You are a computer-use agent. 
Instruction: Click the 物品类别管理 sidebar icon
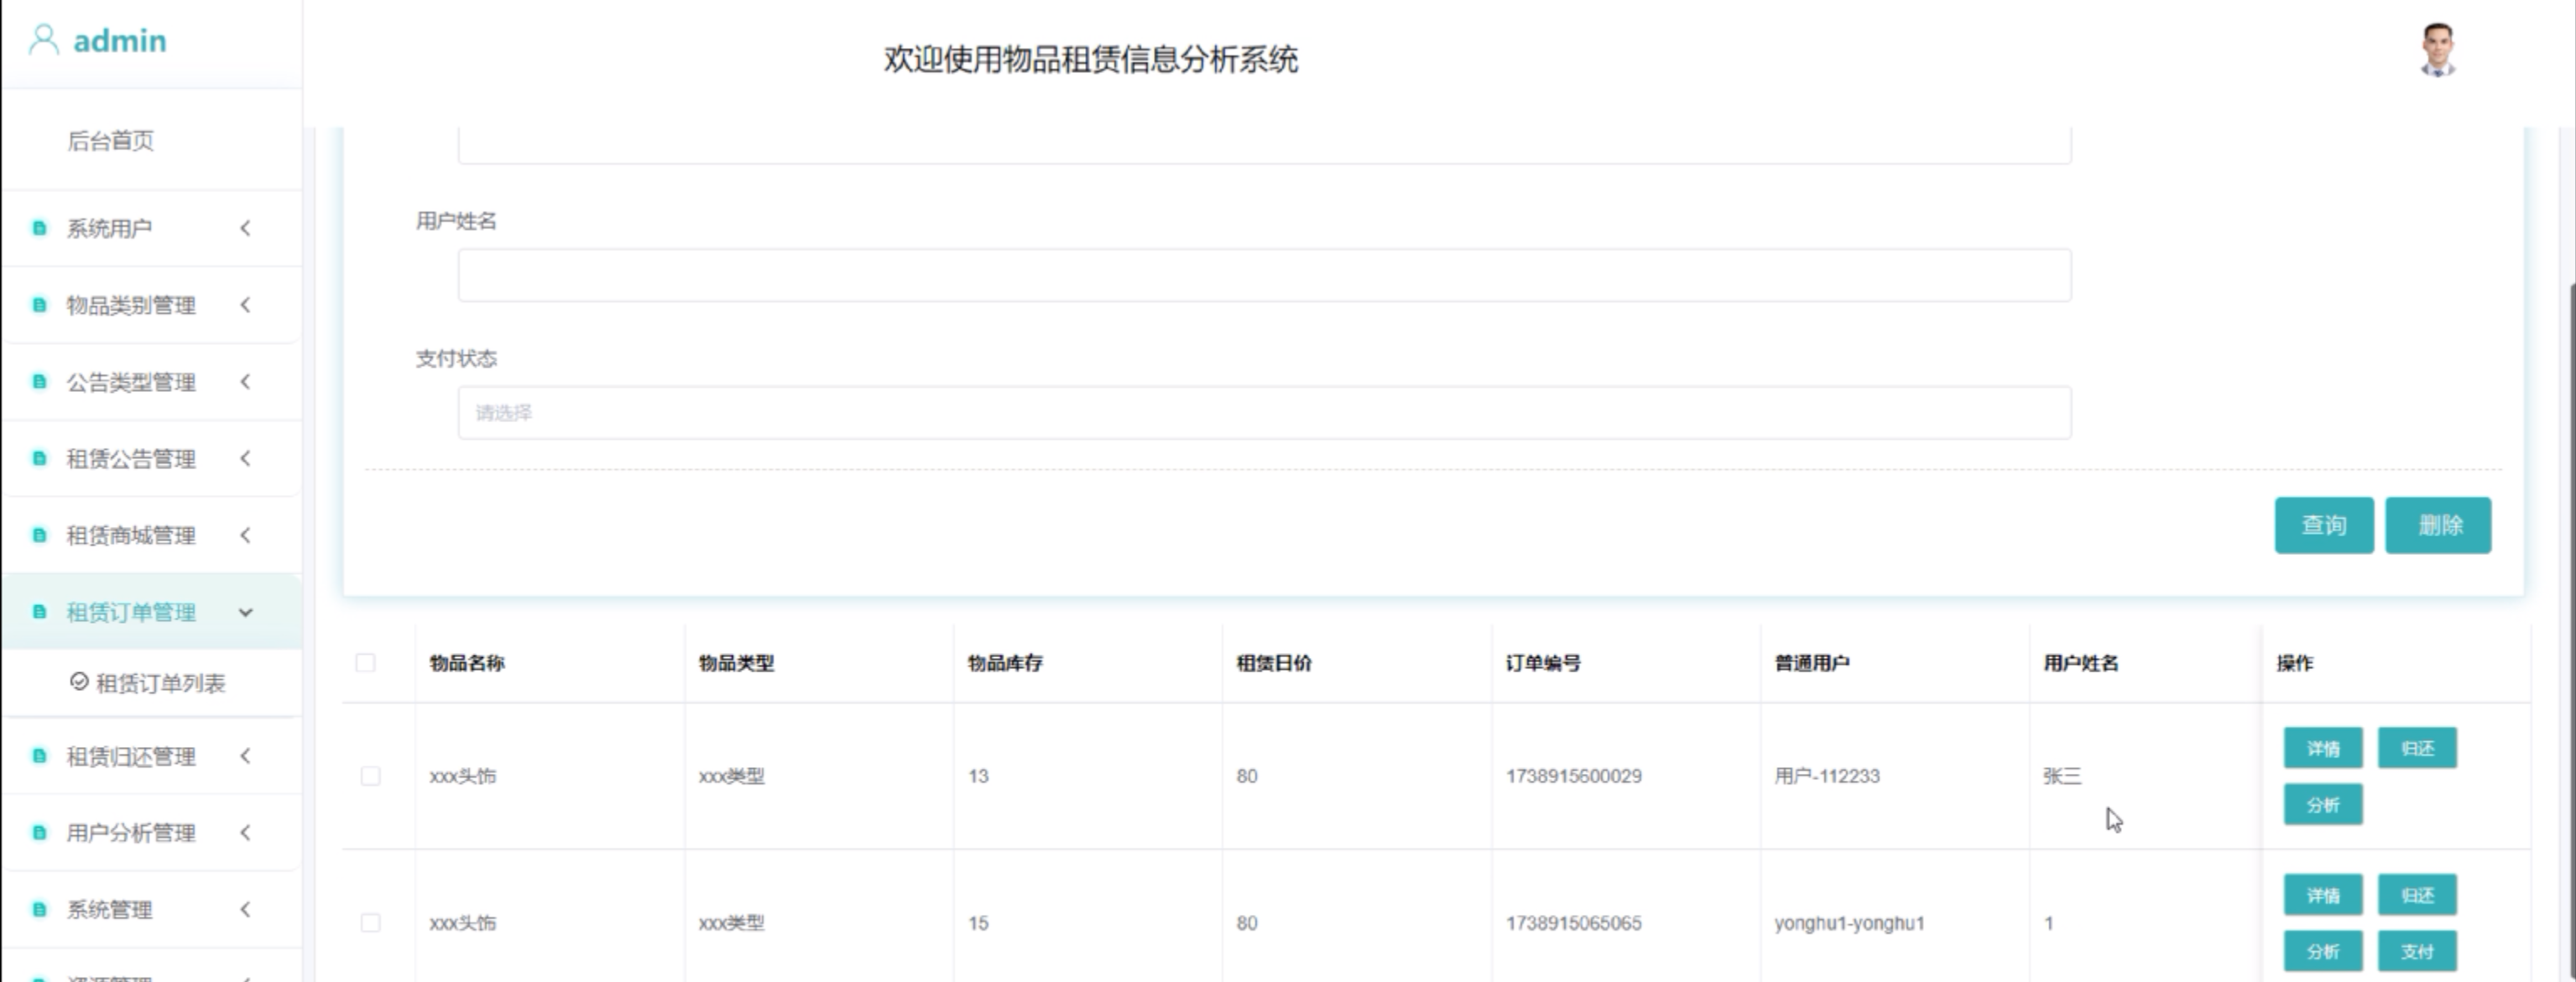39,305
